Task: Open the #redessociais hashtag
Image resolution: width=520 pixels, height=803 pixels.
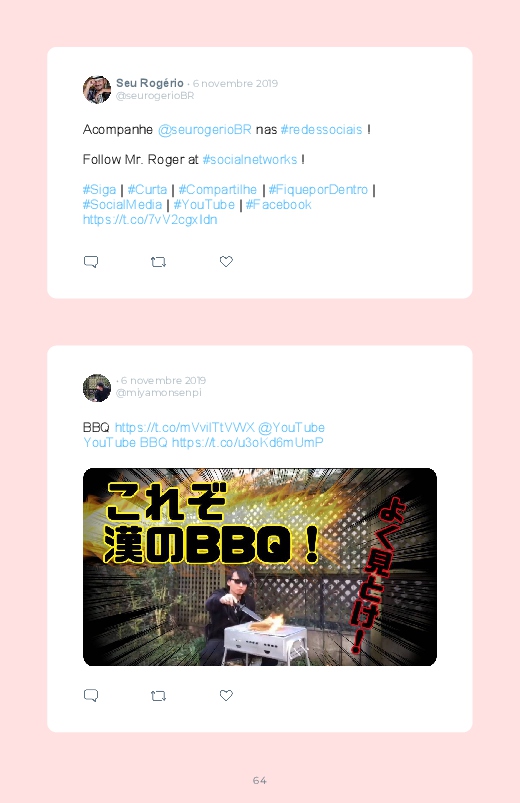Action: (321, 130)
